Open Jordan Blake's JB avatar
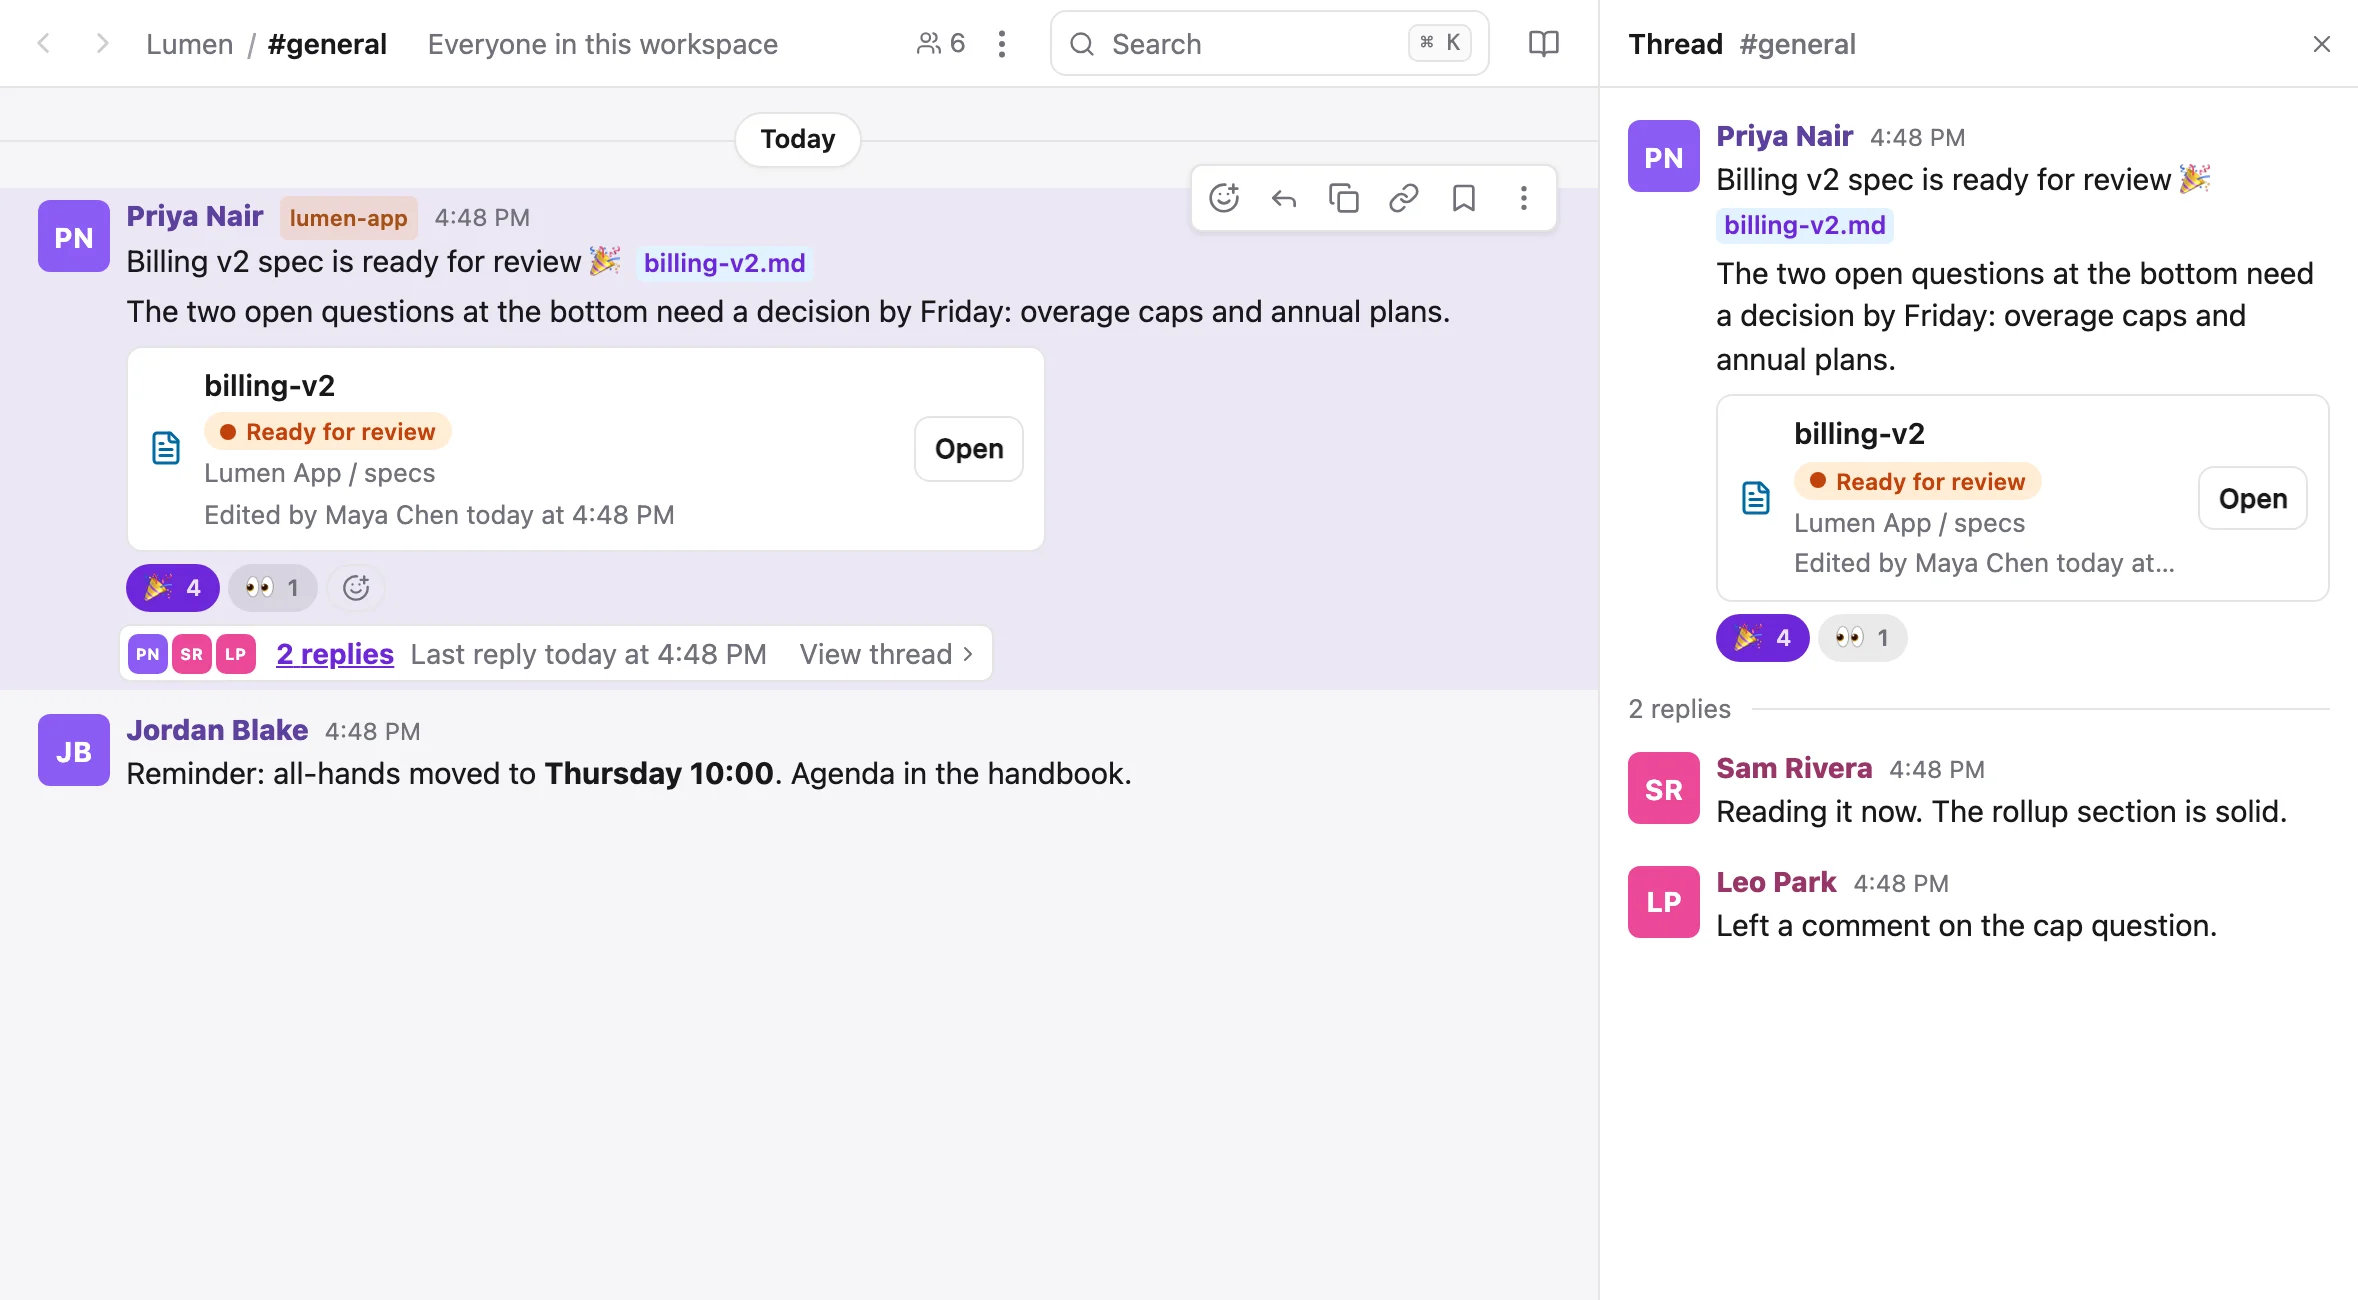The width and height of the screenshot is (2358, 1300). pos(74,750)
